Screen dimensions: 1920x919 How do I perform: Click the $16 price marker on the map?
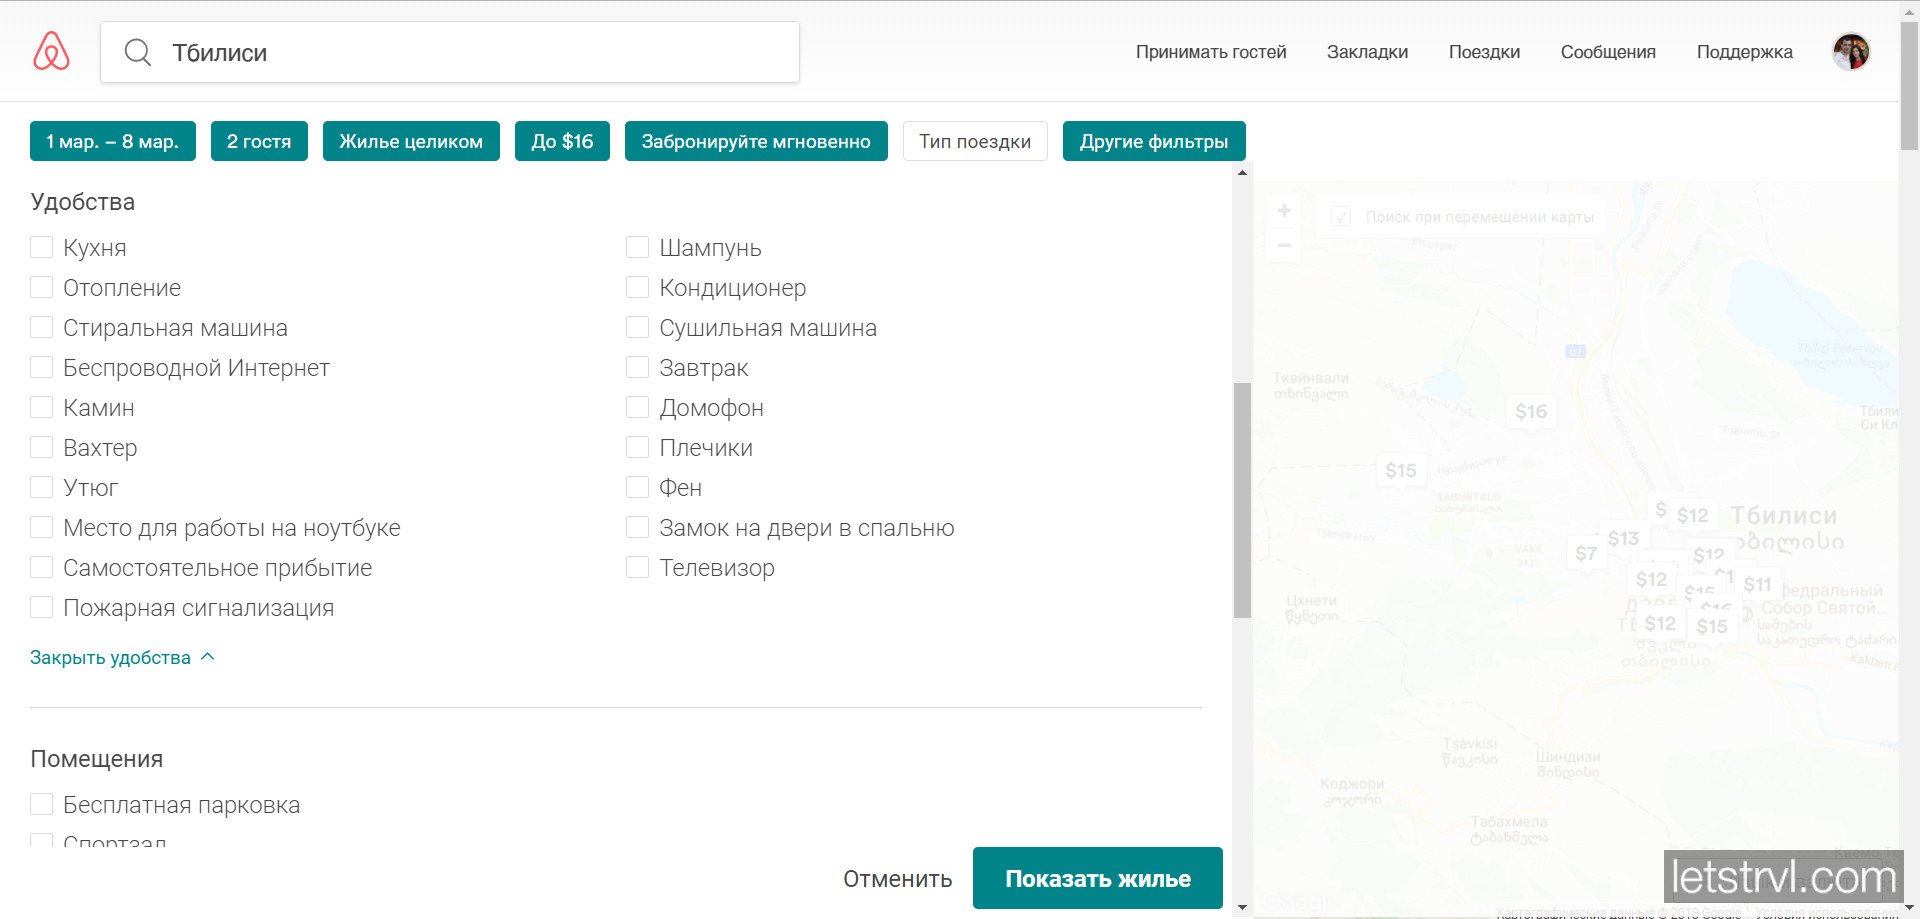pyautogui.click(x=1533, y=410)
